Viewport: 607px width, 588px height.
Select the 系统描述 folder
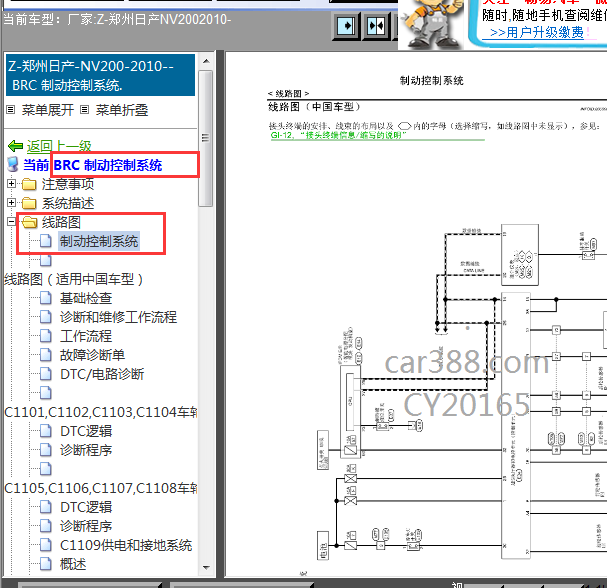pyautogui.click(x=68, y=203)
